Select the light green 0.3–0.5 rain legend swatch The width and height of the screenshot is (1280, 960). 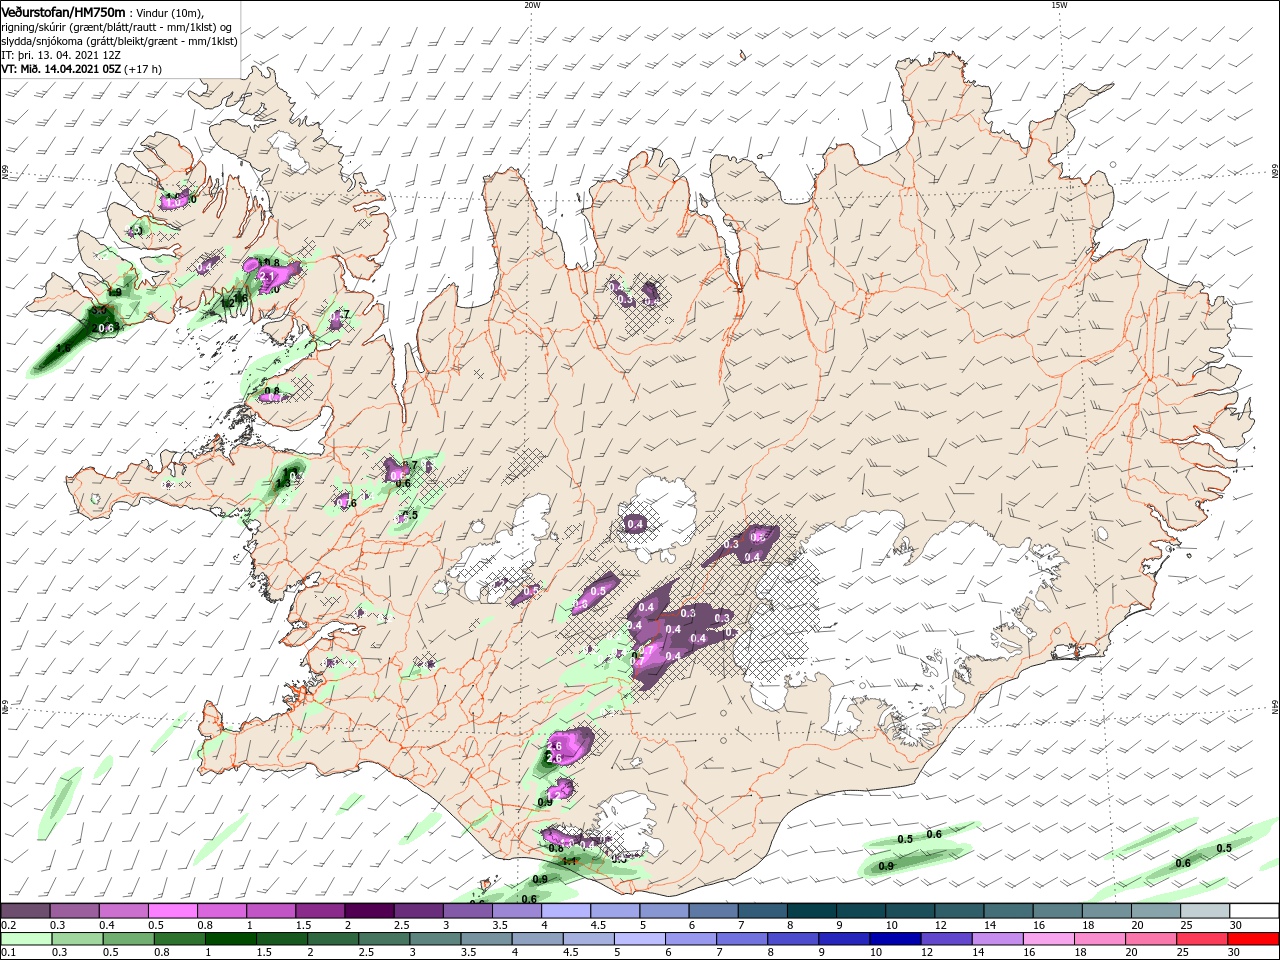click(79, 939)
